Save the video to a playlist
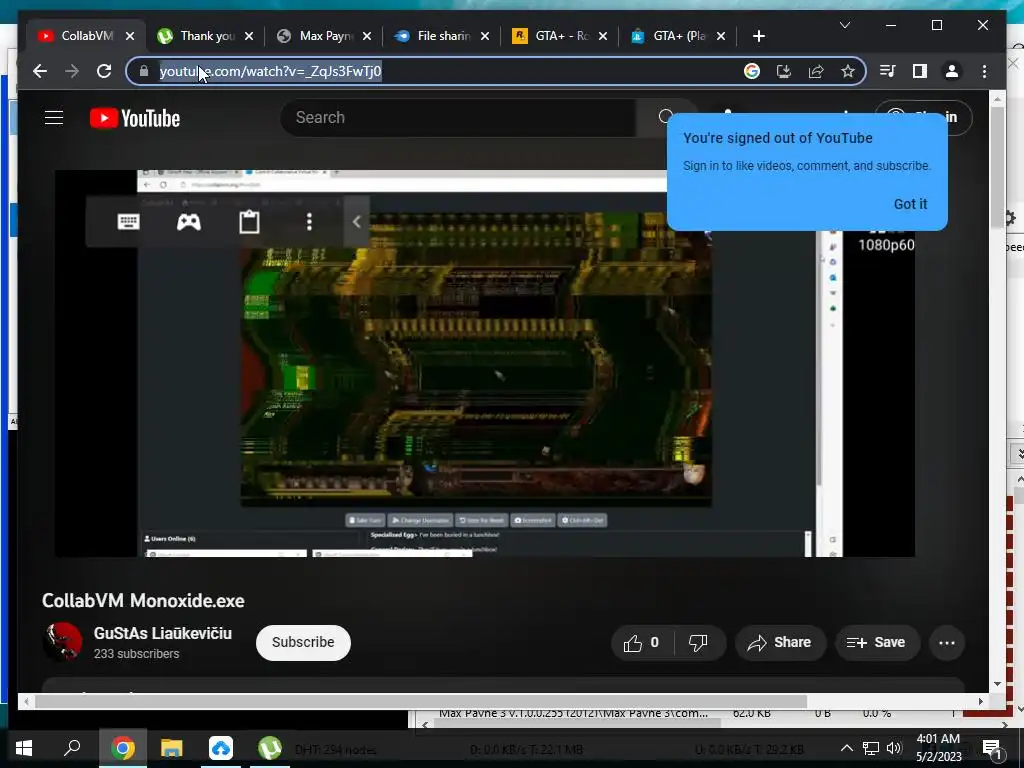This screenshot has height=768, width=1024. point(877,643)
